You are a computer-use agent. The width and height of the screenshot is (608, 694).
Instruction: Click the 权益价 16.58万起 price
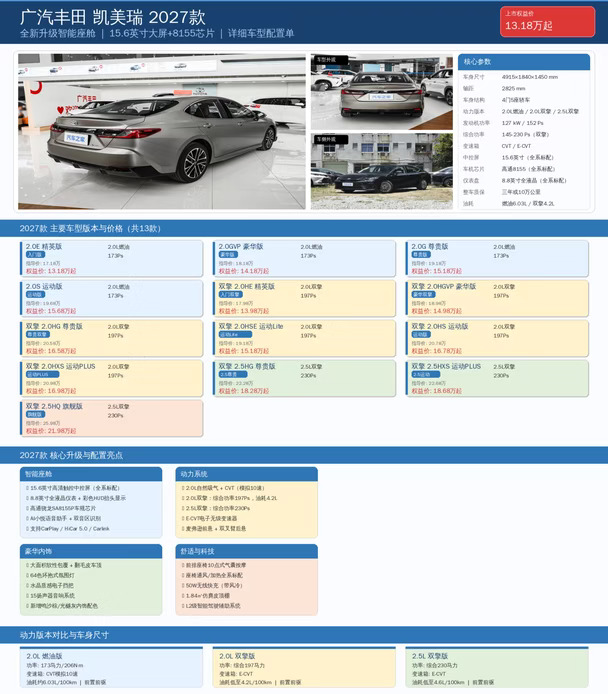51,351
